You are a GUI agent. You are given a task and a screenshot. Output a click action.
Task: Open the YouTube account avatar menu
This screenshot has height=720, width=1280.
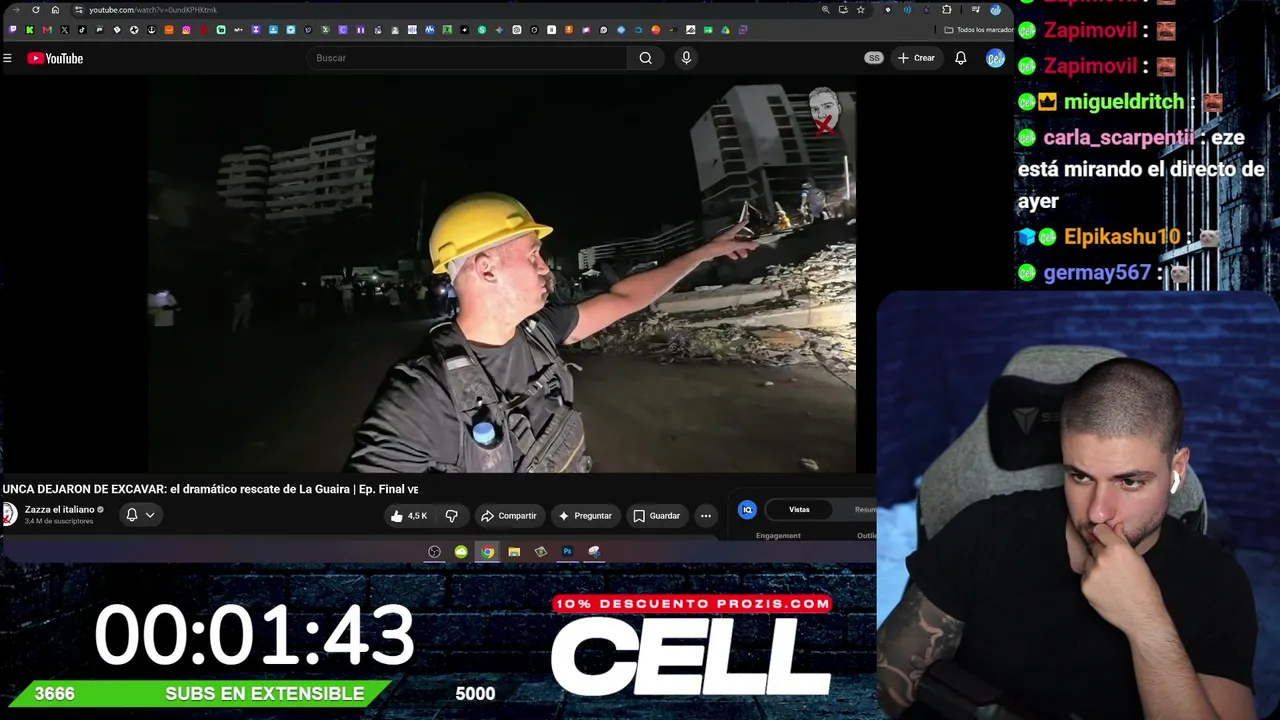click(995, 58)
